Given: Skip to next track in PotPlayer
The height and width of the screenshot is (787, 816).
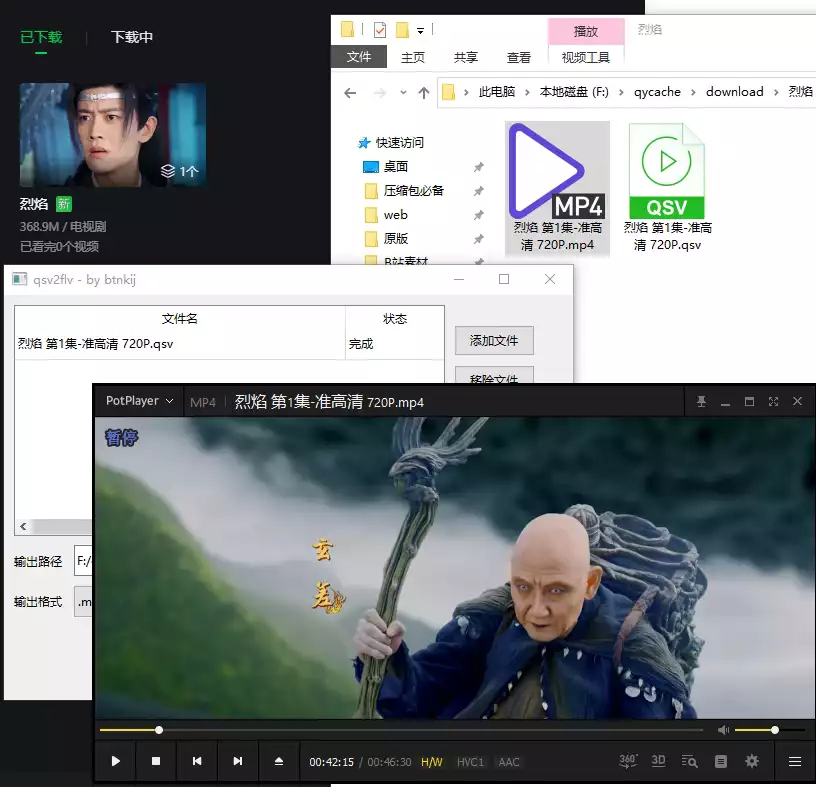Looking at the screenshot, I should click(x=237, y=761).
